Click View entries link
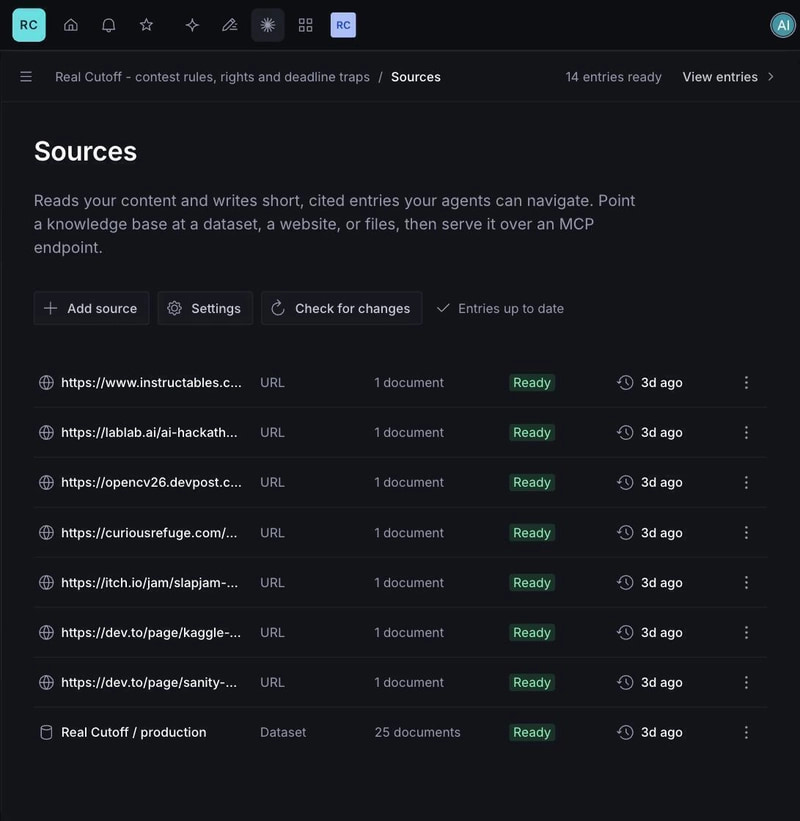This screenshot has width=800, height=821. pyautogui.click(x=720, y=77)
